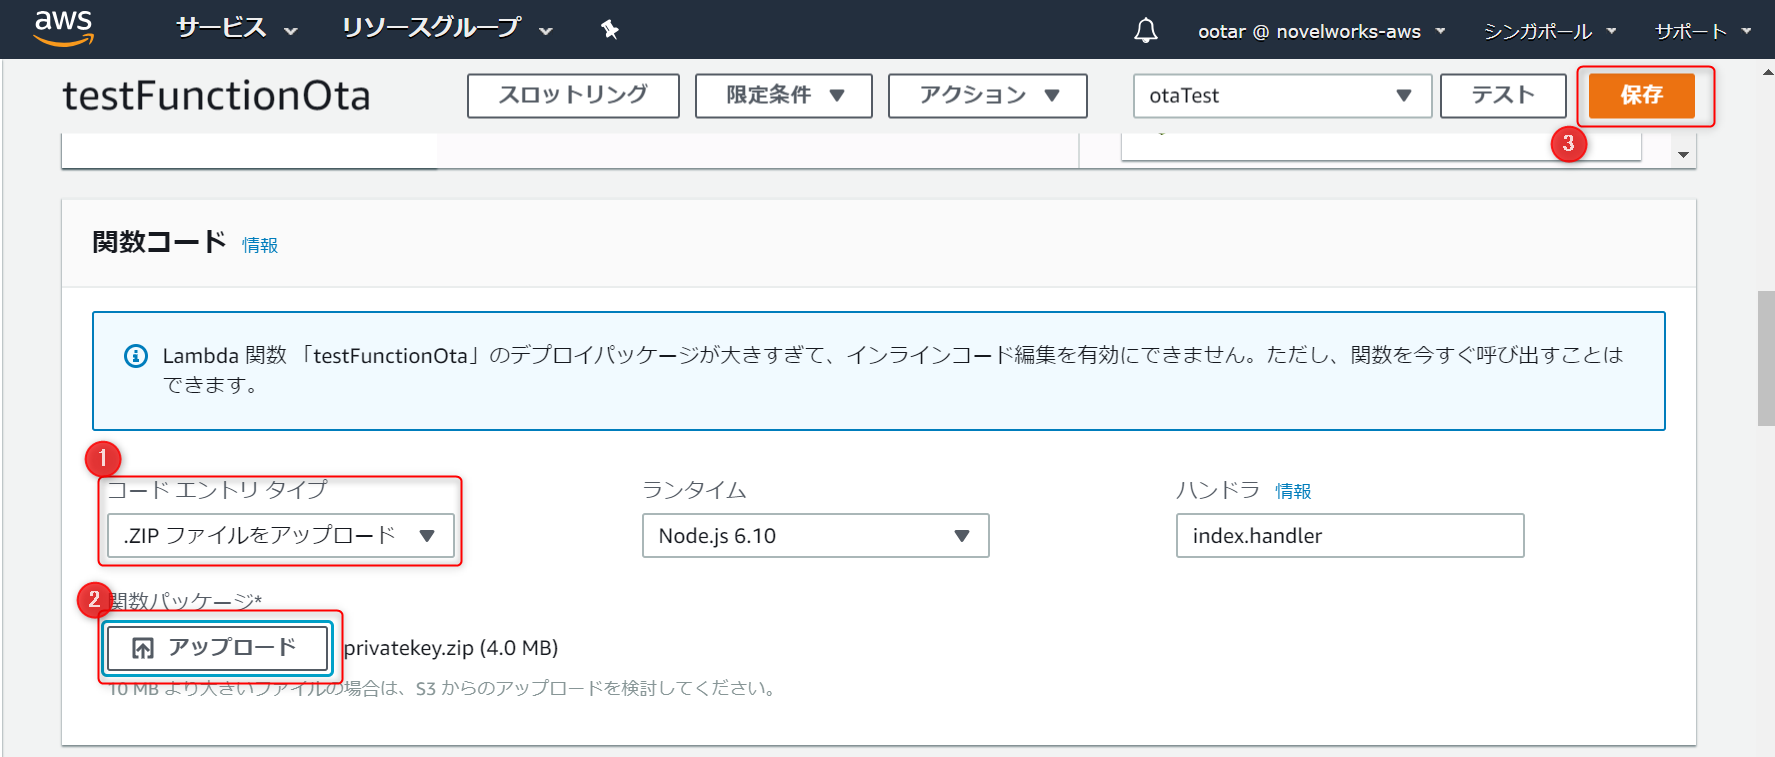The image size is (1775, 757).
Task: Open the ootar @ novelworks-aws account menu
Action: pyautogui.click(x=1322, y=31)
